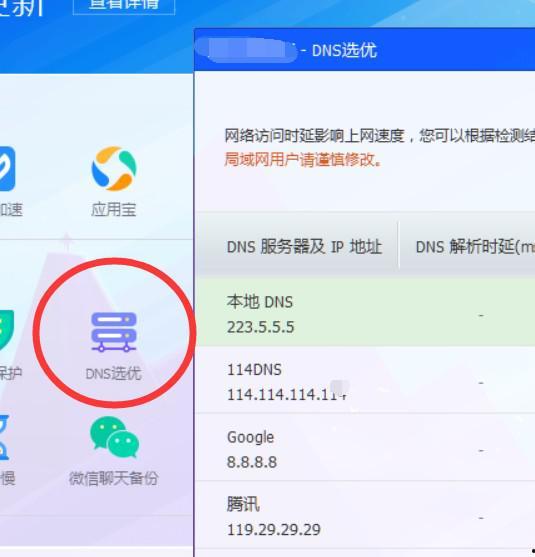
Task: Click the blue acceleration icon at left edge
Action: click(x=7, y=169)
